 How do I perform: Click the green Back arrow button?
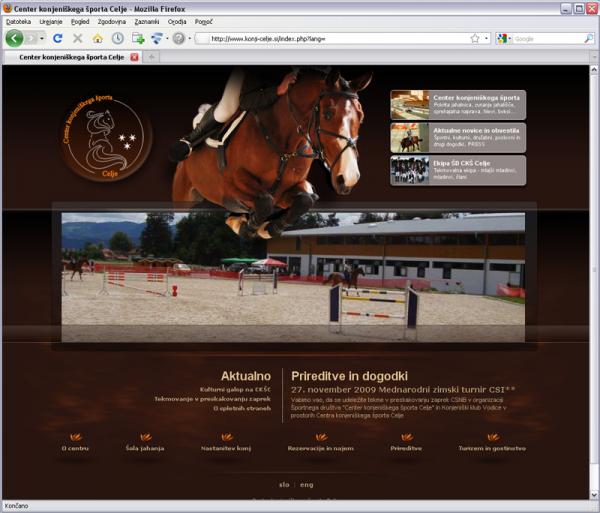point(14,38)
